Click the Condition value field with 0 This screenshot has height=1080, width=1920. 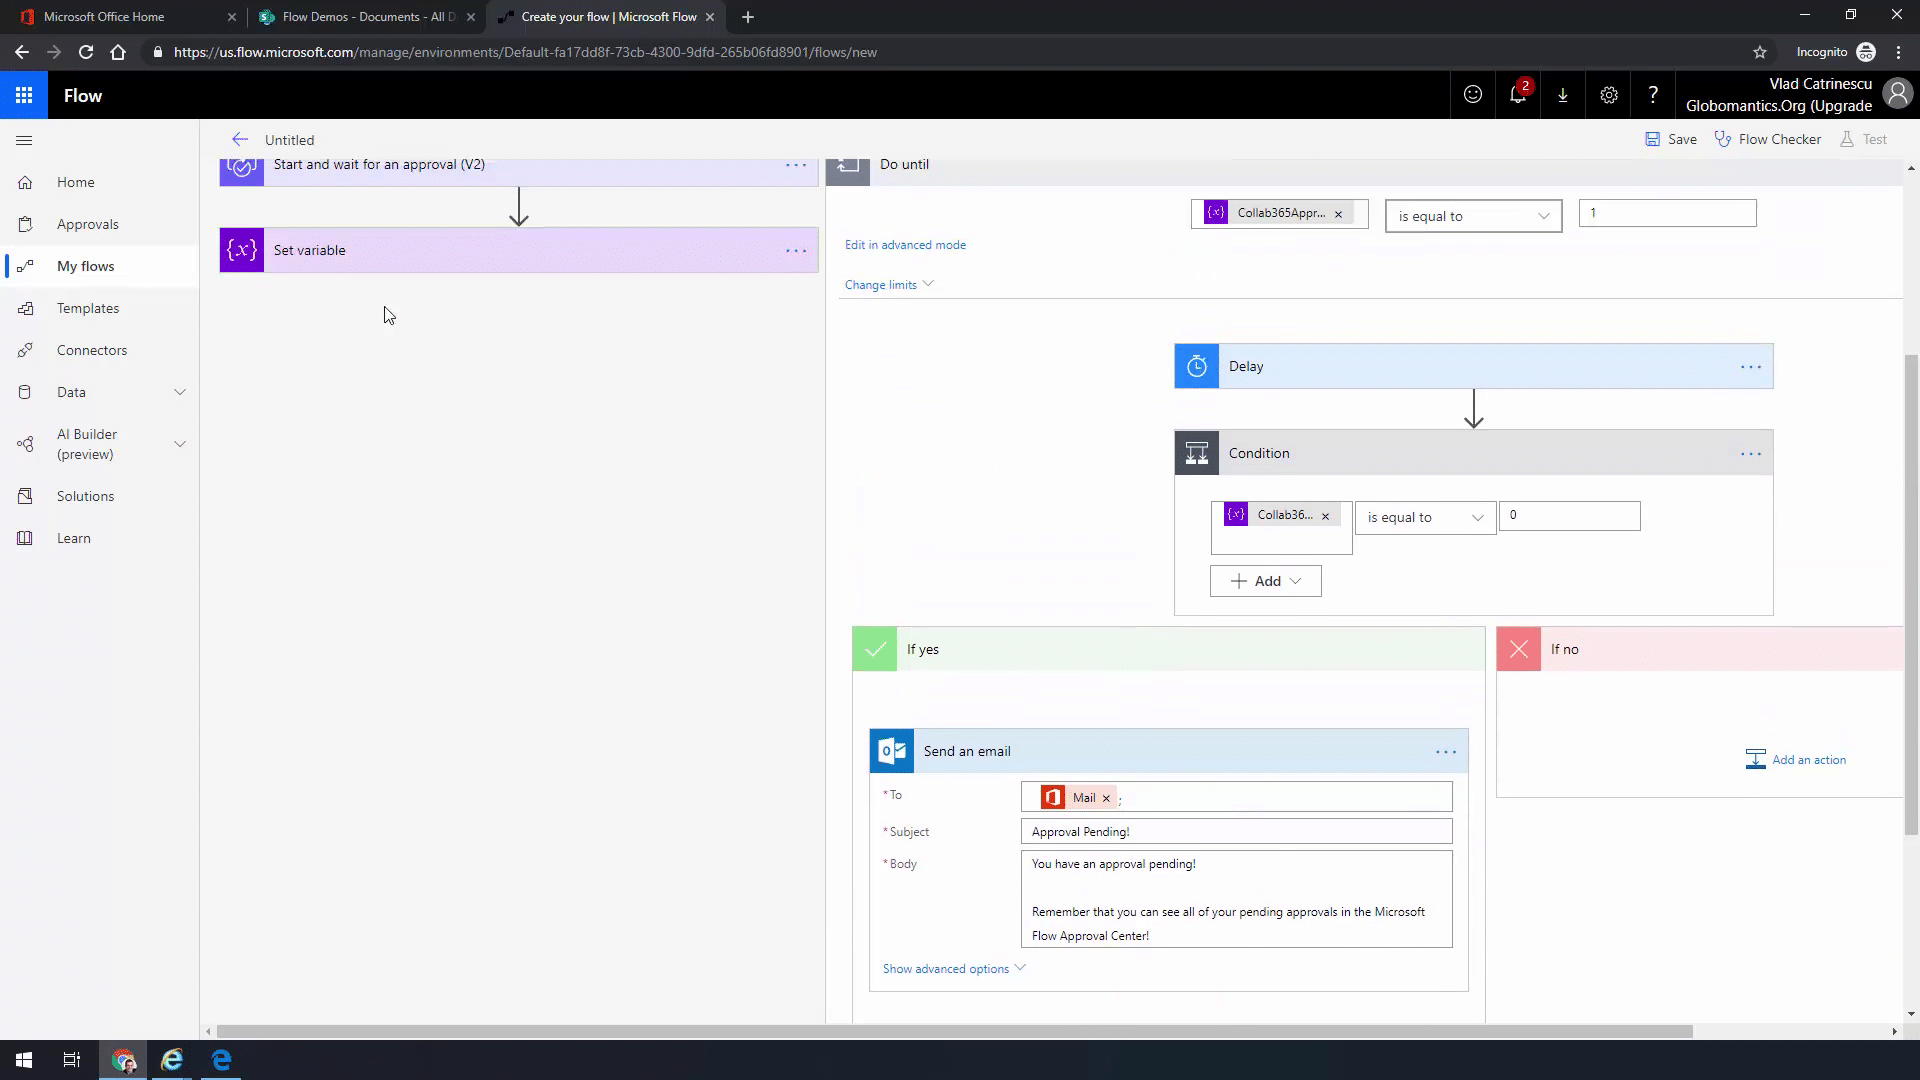(x=1569, y=516)
